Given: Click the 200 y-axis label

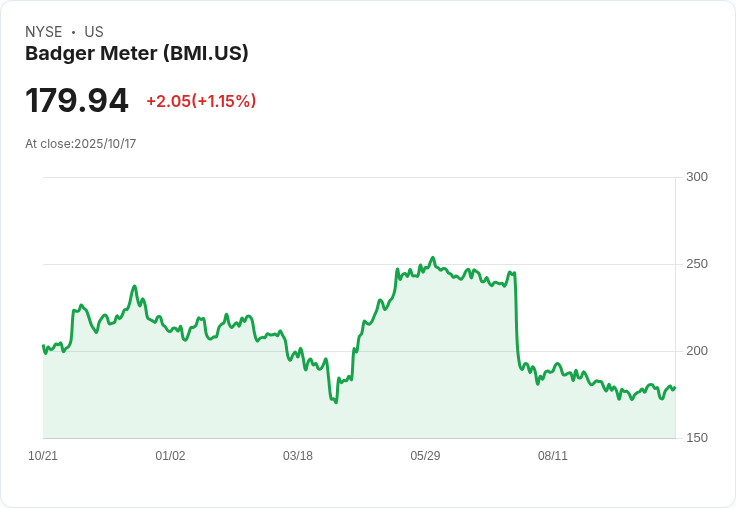Looking at the screenshot, I should coord(697,351).
